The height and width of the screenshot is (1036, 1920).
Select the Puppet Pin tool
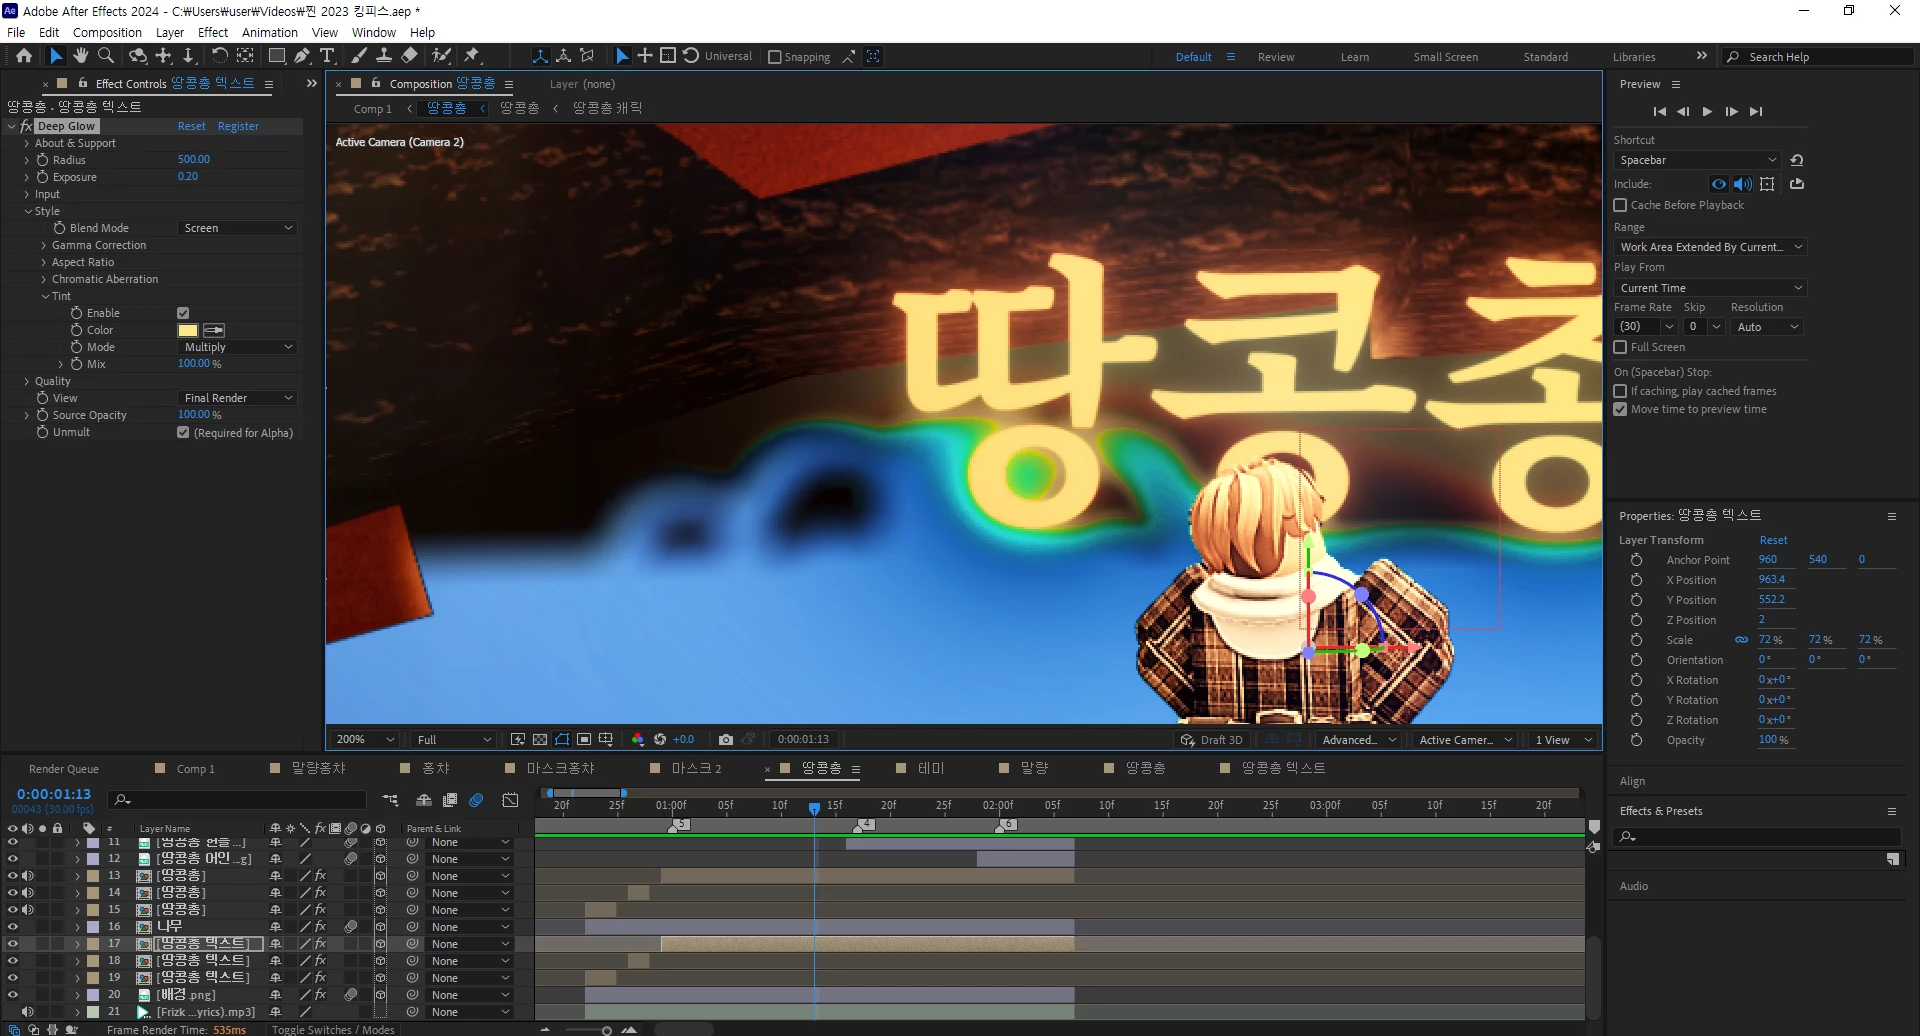point(472,56)
